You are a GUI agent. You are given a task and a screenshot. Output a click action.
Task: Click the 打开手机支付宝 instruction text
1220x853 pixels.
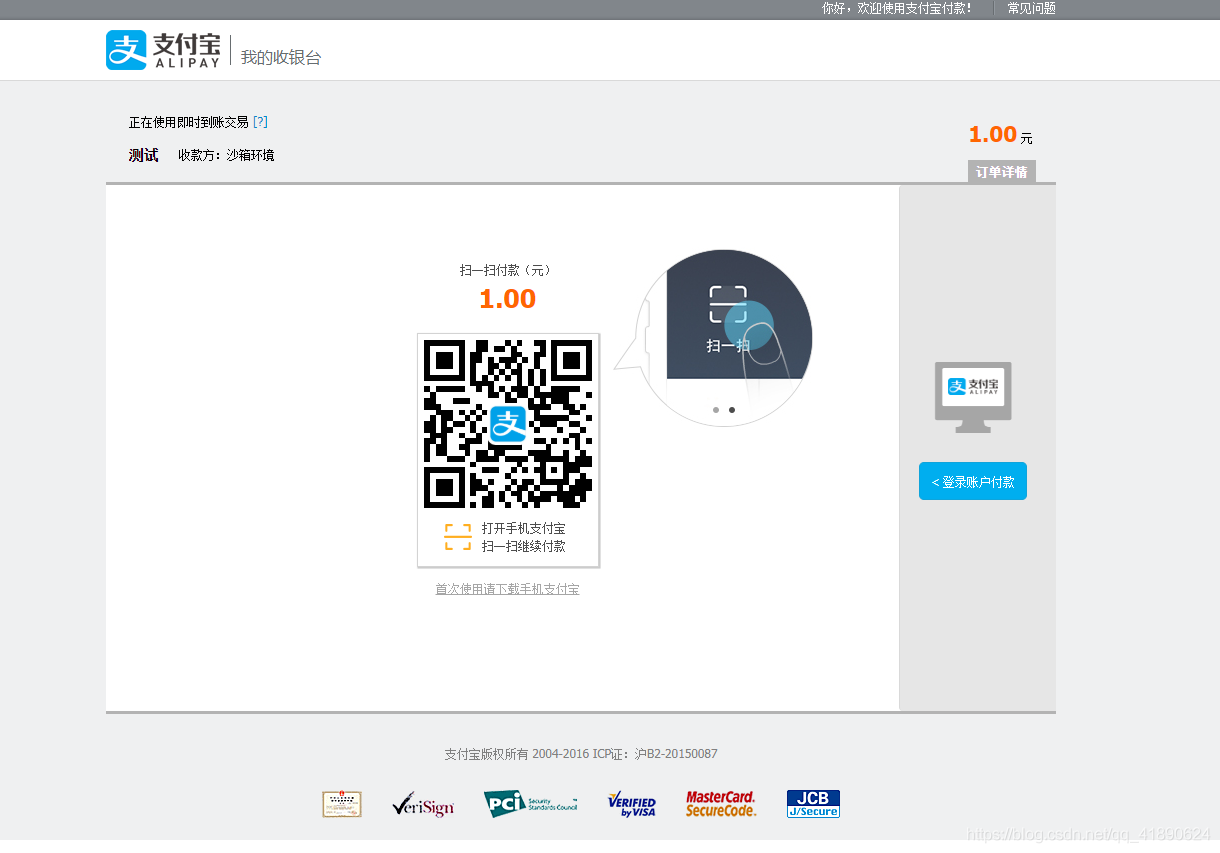coord(523,528)
